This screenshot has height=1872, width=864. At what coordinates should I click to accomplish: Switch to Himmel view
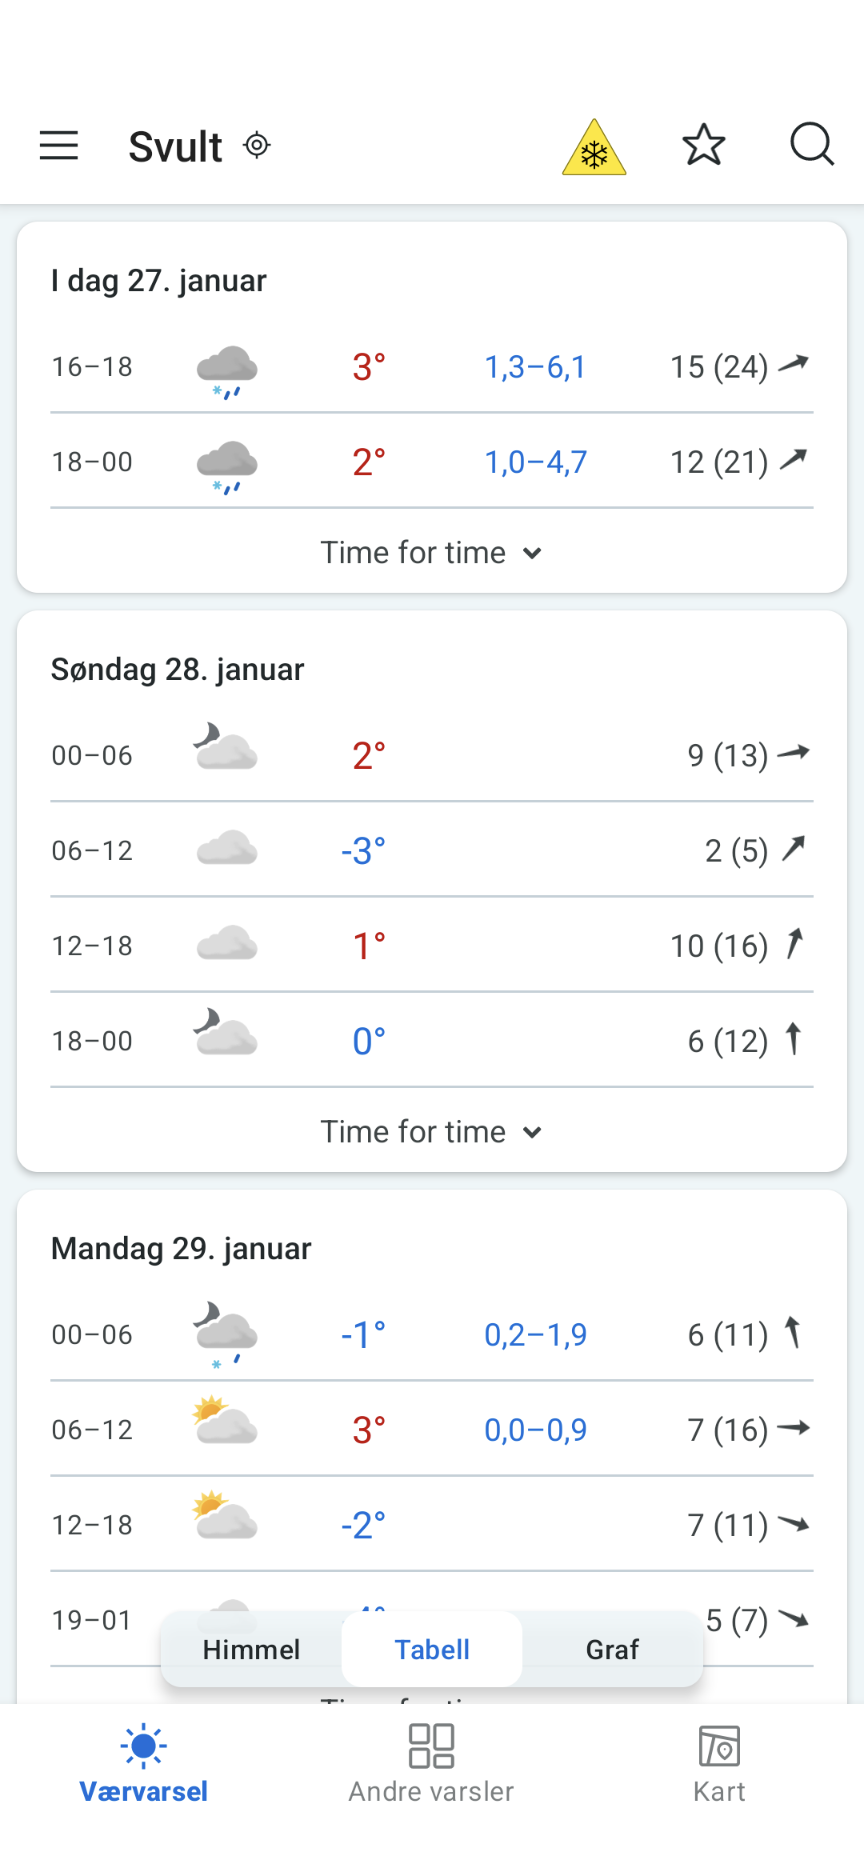point(251,1649)
